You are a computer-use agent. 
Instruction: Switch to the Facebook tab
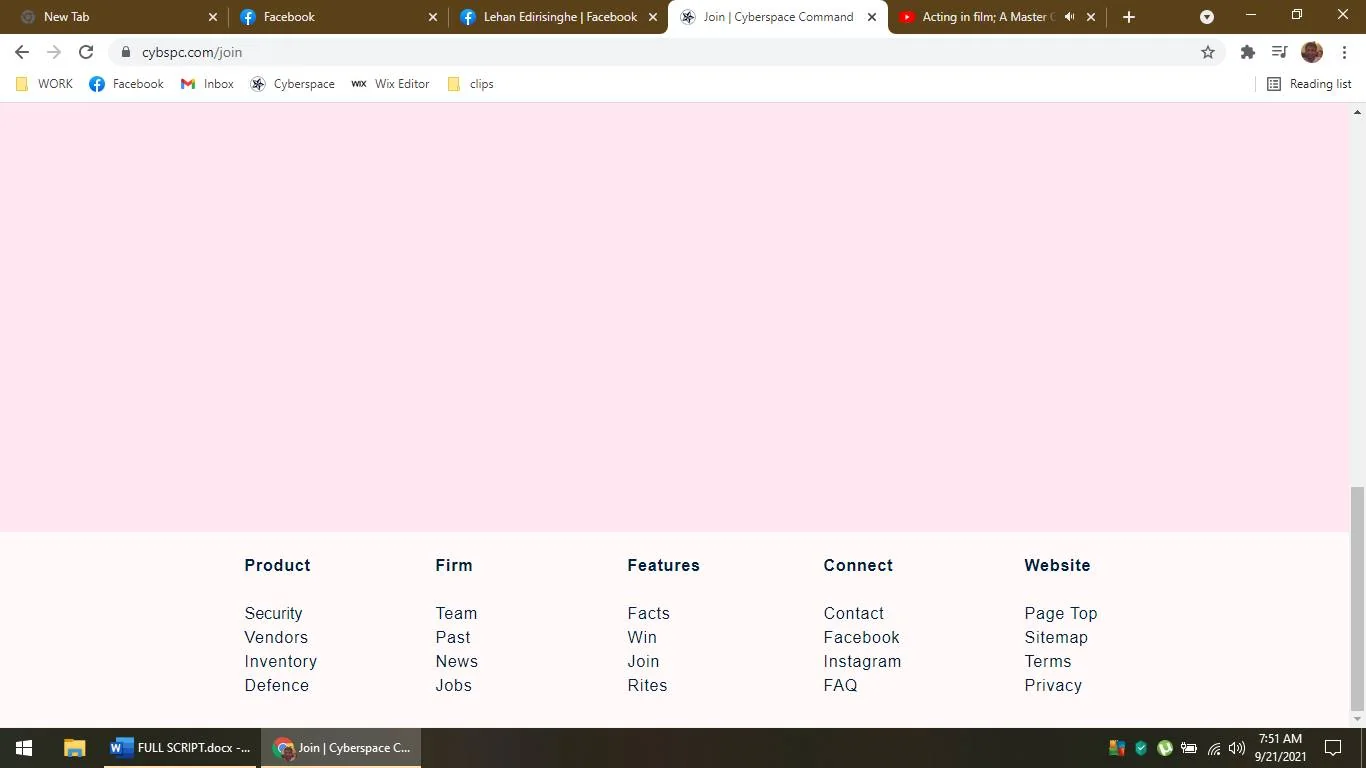(x=337, y=17)
